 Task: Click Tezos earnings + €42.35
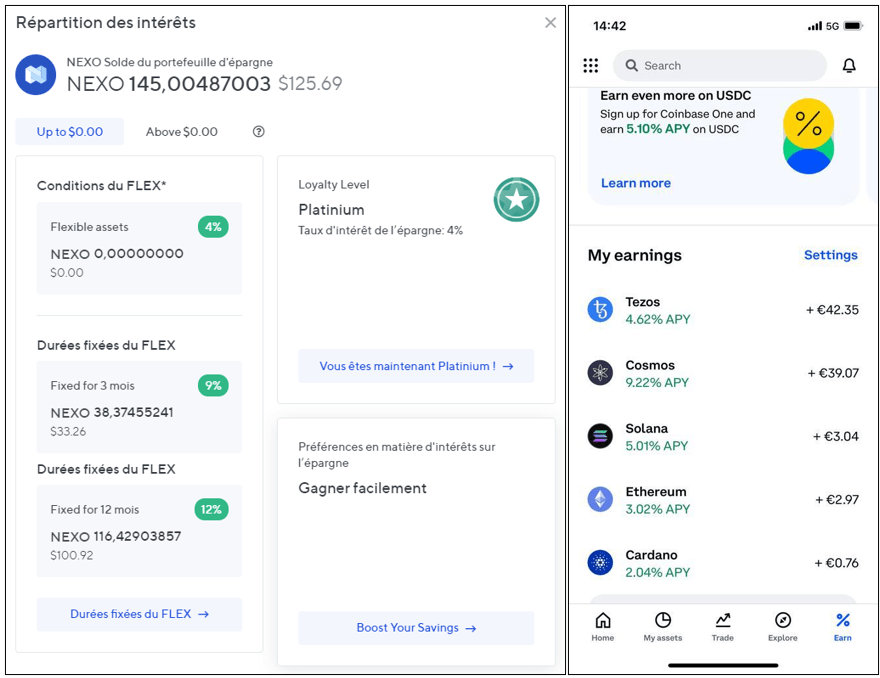(x=832, y=310)
